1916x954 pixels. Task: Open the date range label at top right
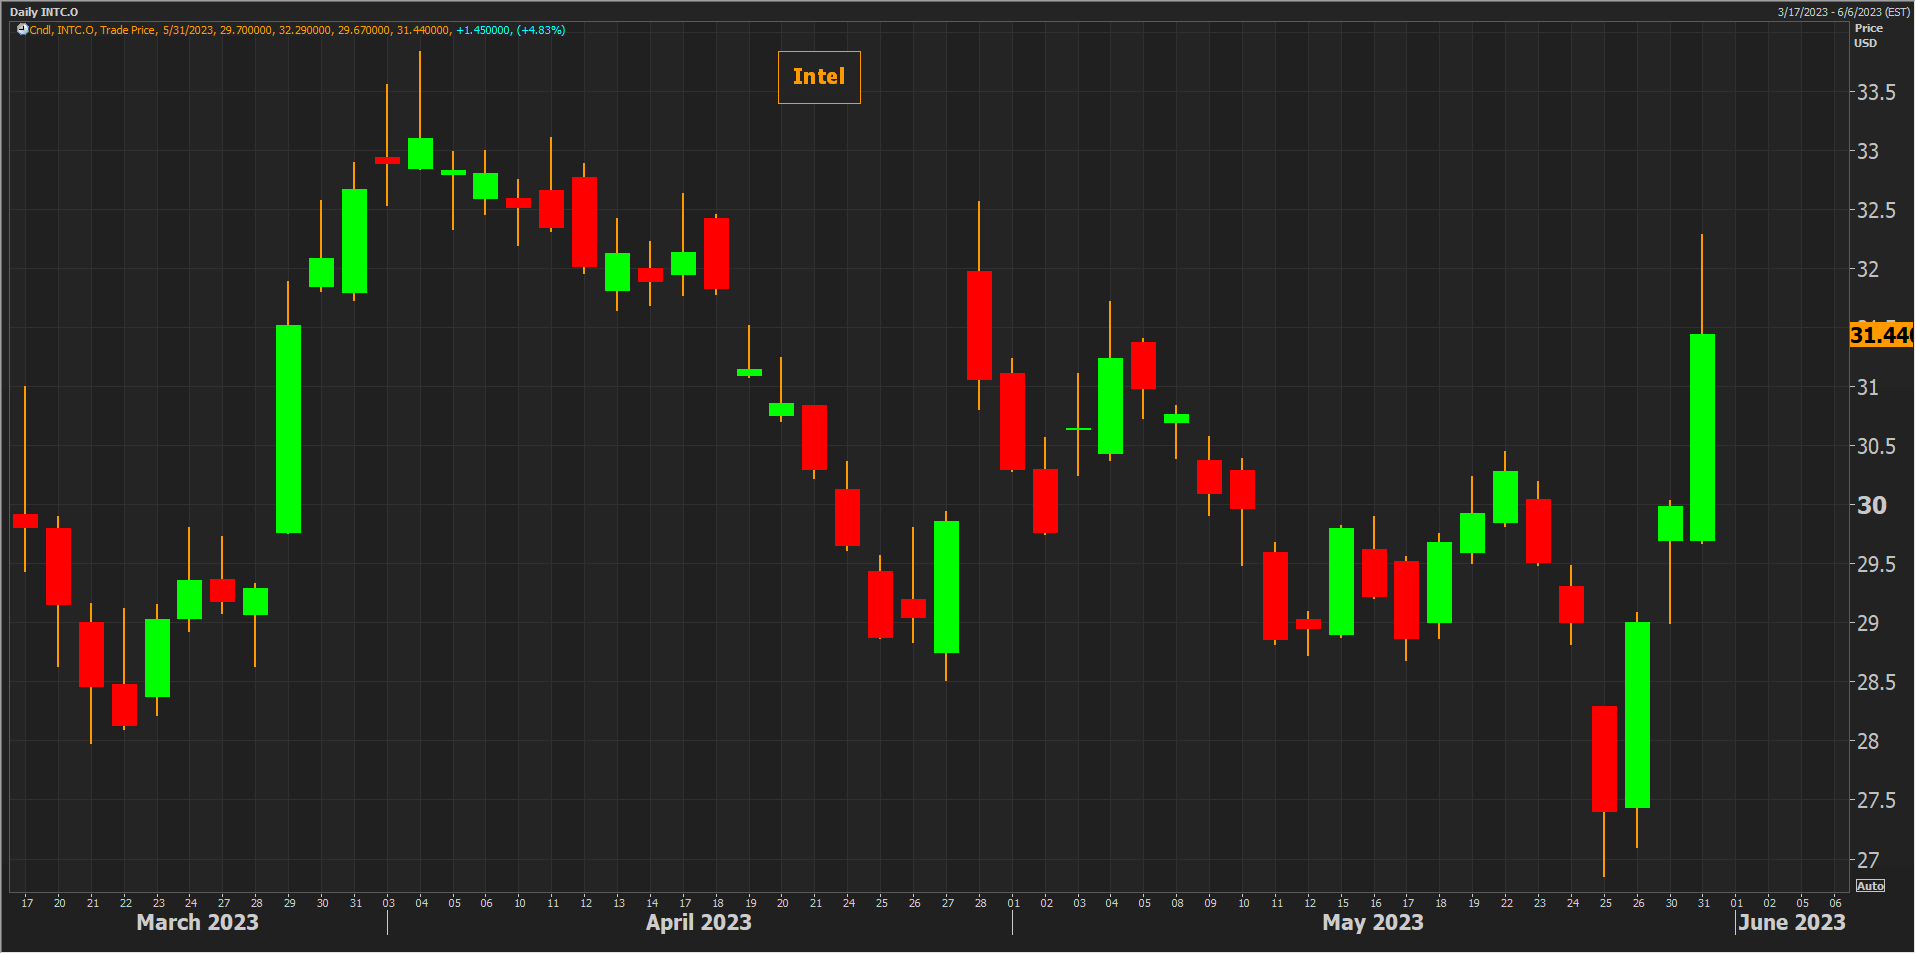point(1843,12)
